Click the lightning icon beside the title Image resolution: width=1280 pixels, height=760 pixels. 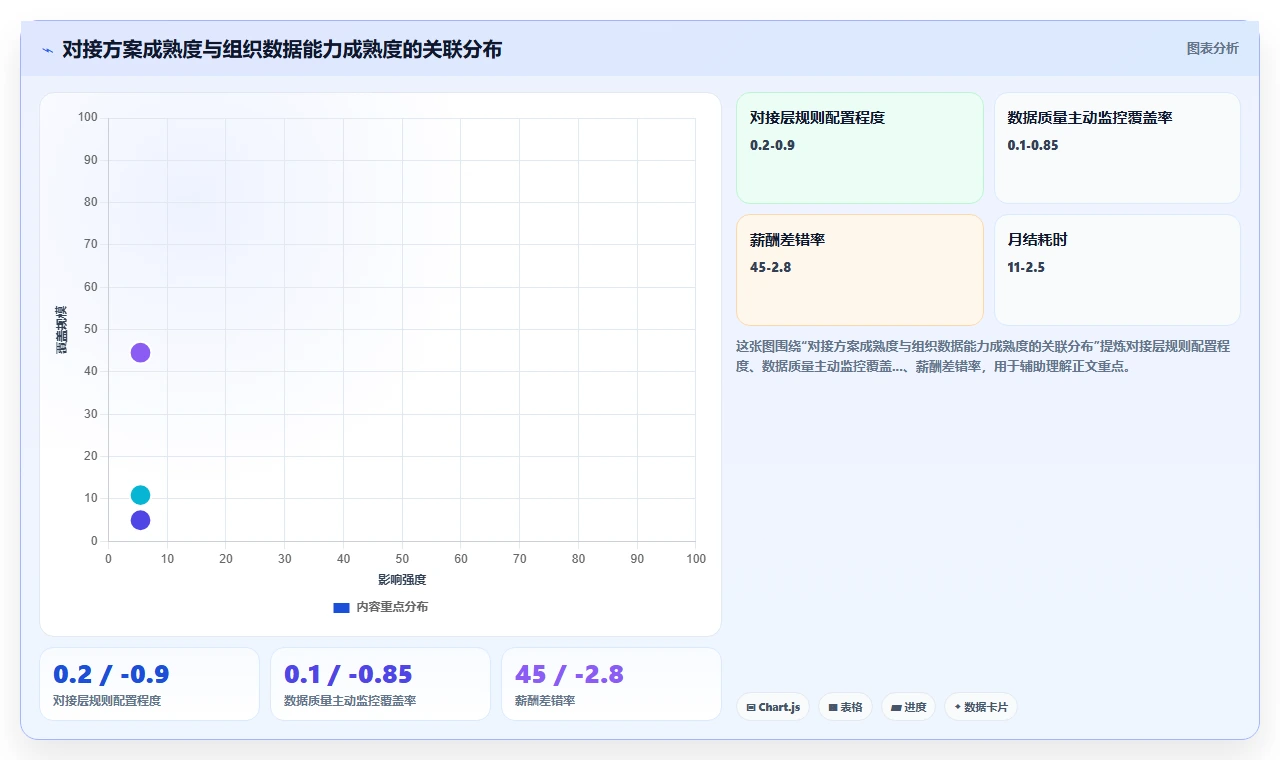47,49
